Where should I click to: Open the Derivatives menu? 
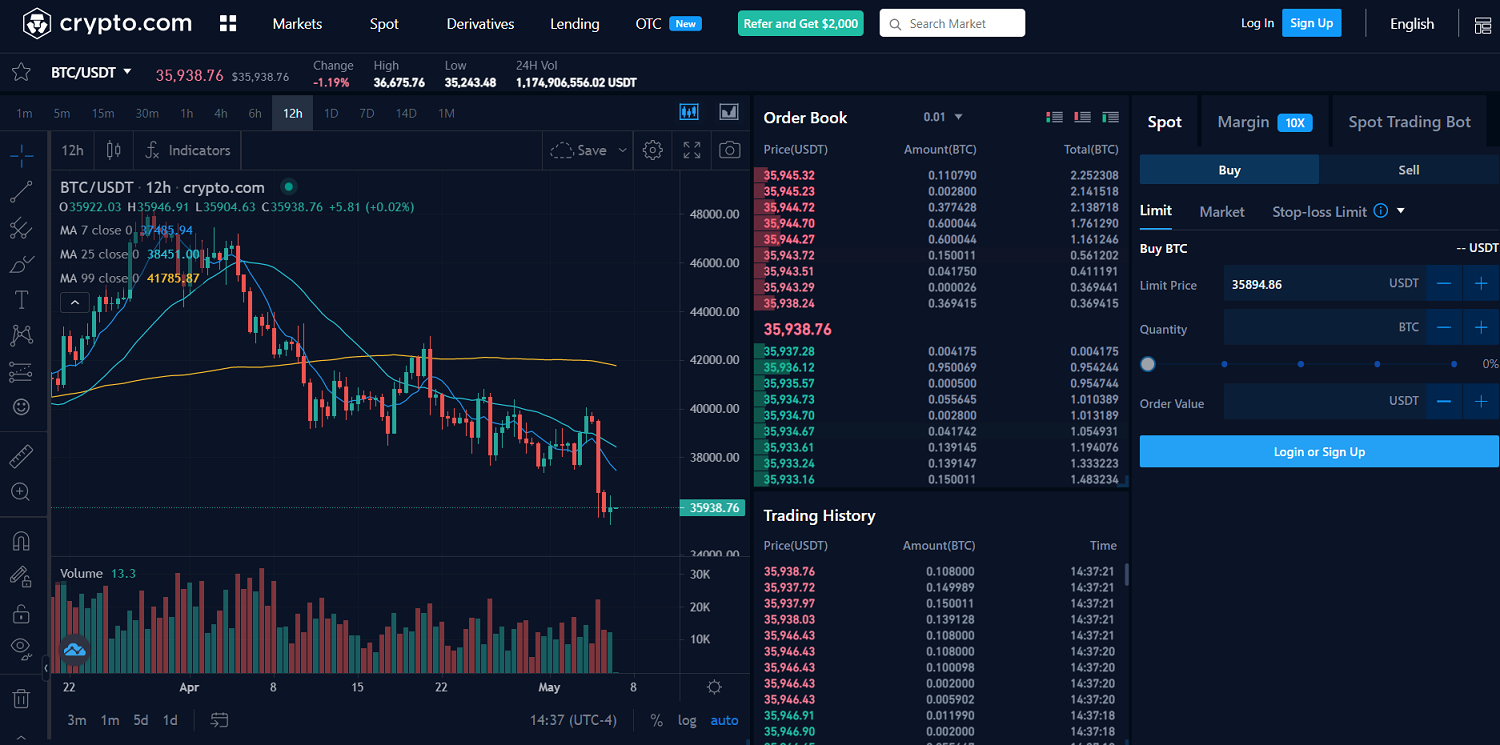click(x=480, y=24)
